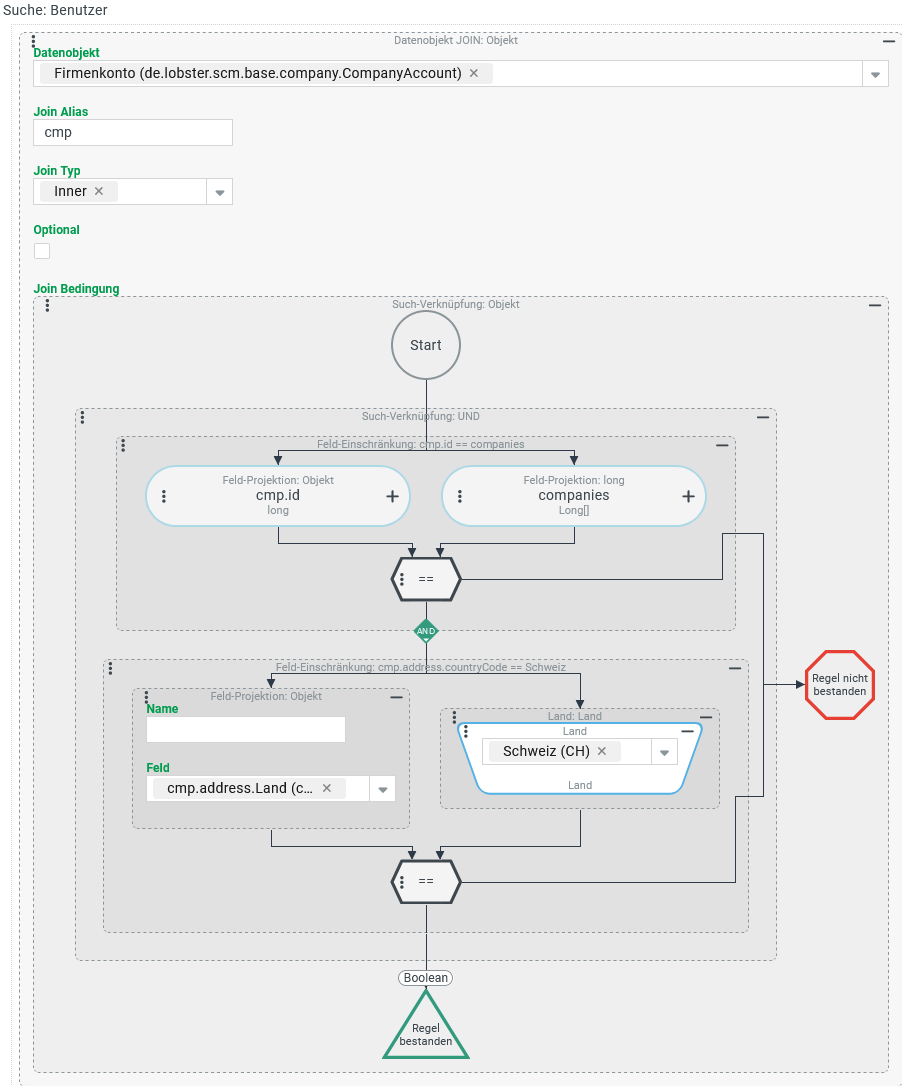Click the plus icon on companies node
This screenshot has width=902, height=1086.
coord(688,496)
